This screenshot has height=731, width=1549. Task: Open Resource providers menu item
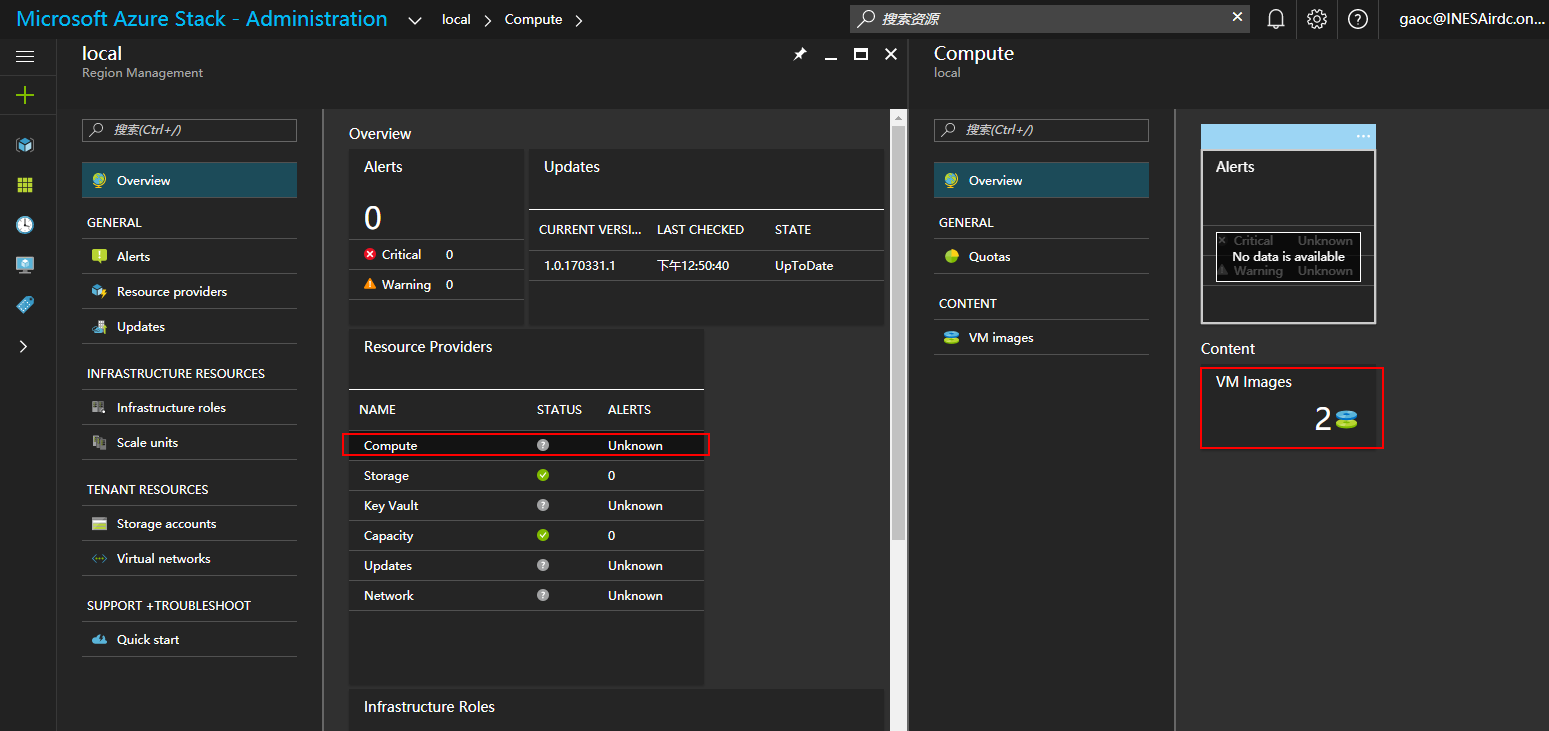[x=189, y=291]
